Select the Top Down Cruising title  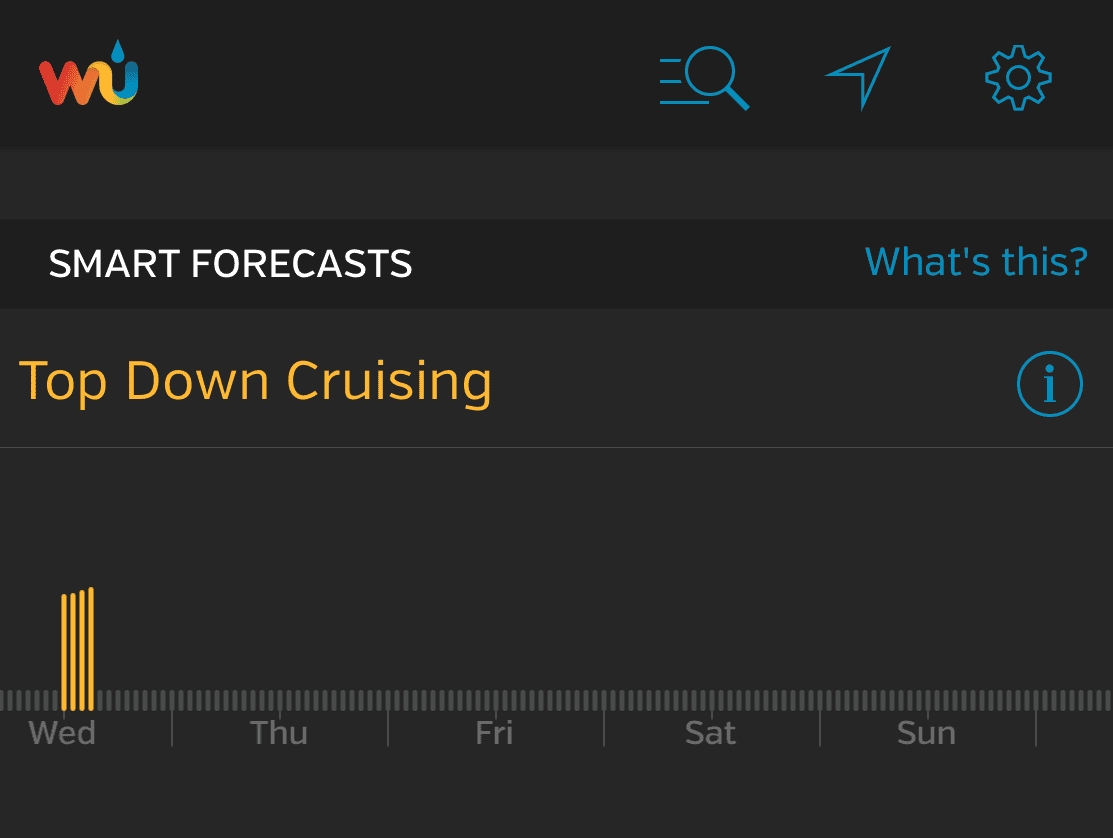coord(256,382)
